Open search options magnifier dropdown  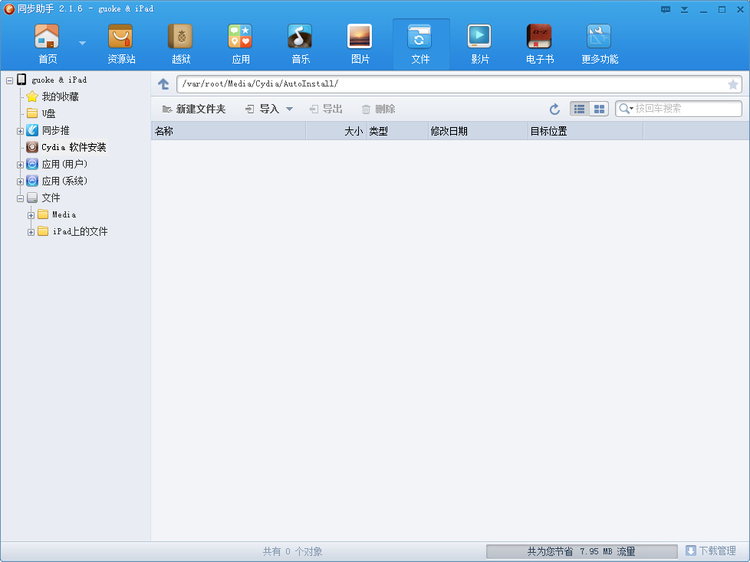626,109
